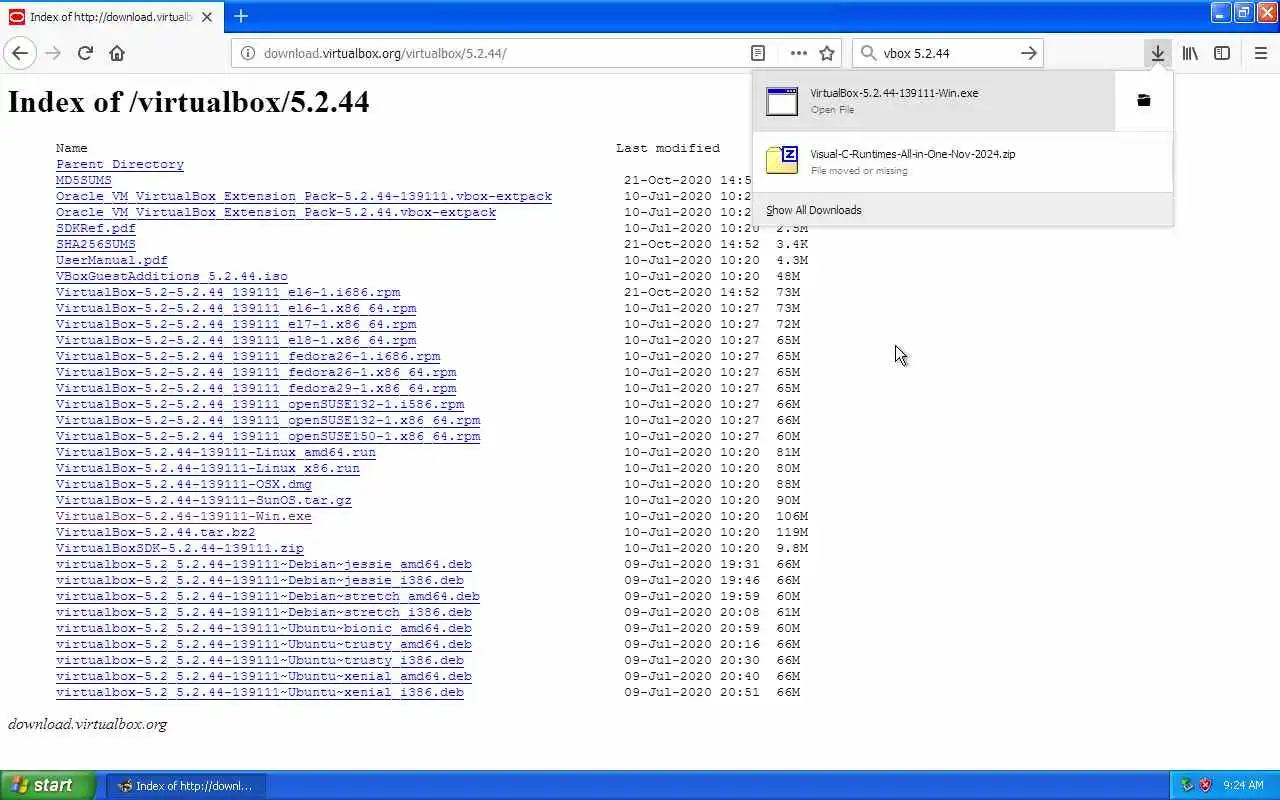The image size is (1280, 800).
Task: Click the red shield tray icon
Action: [1205, 785]
